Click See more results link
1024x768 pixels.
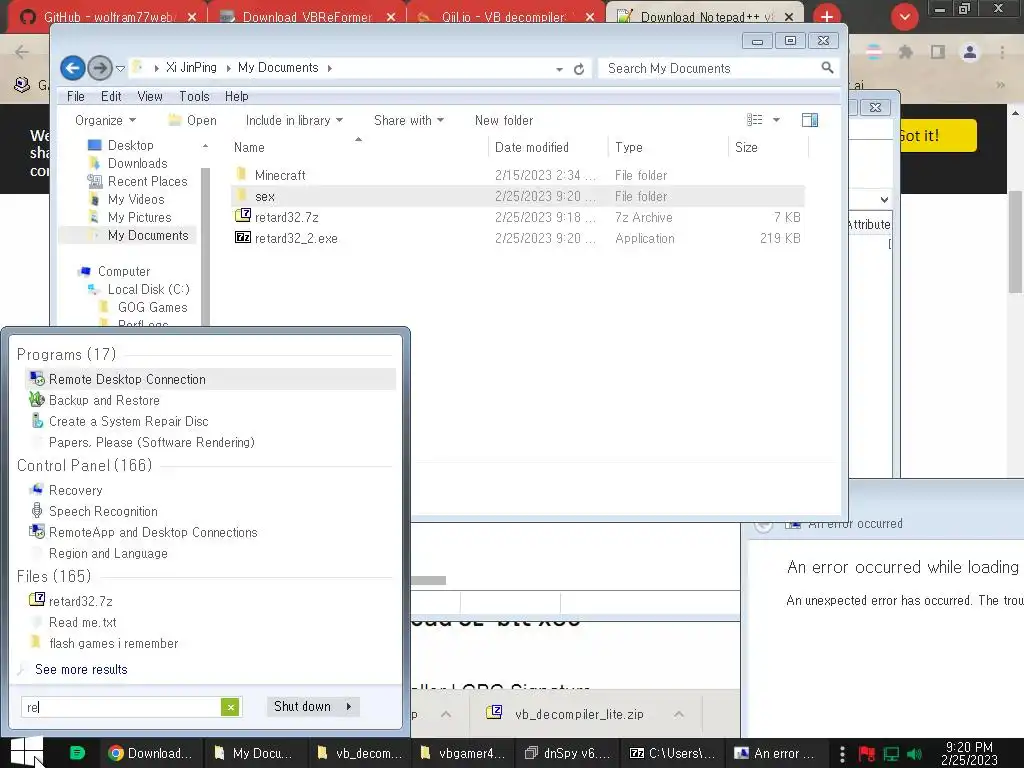[x=81, y=669]
